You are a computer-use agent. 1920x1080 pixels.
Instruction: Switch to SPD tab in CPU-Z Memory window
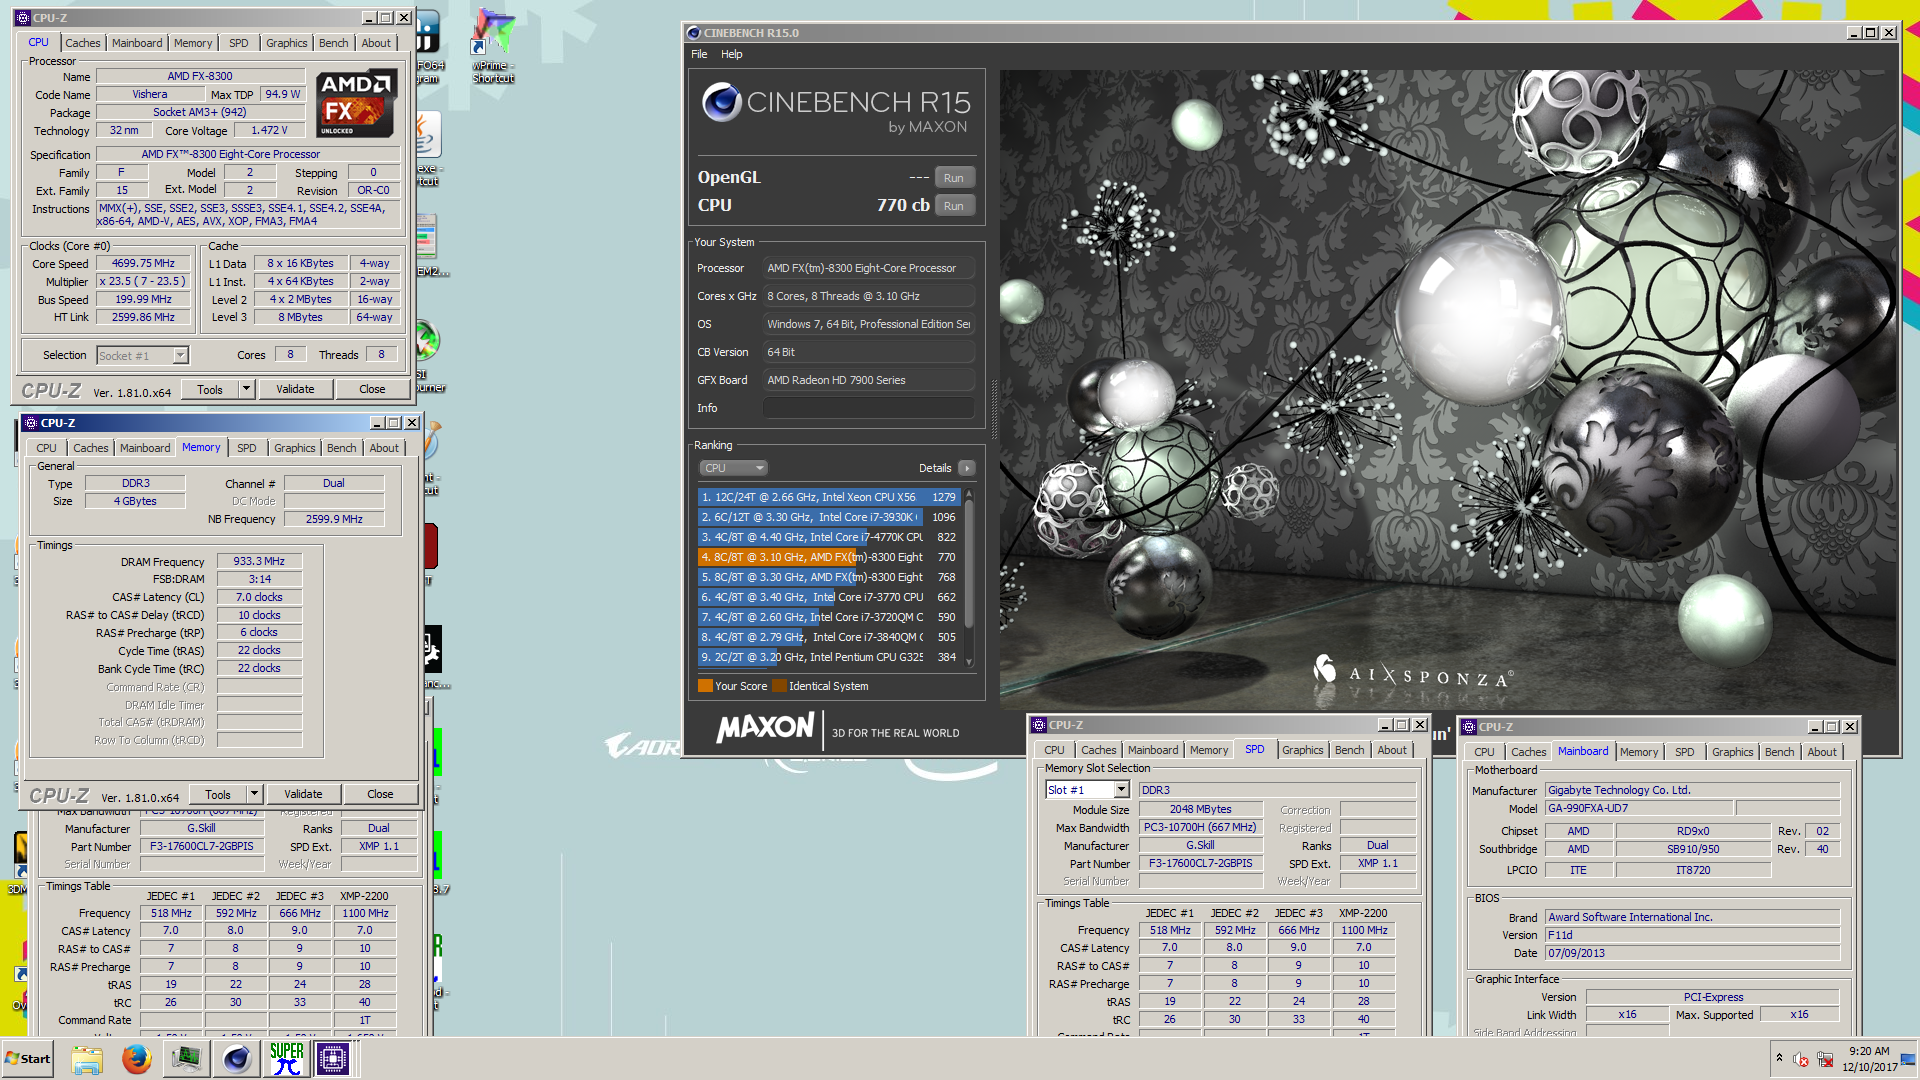(x=246, y=448)
